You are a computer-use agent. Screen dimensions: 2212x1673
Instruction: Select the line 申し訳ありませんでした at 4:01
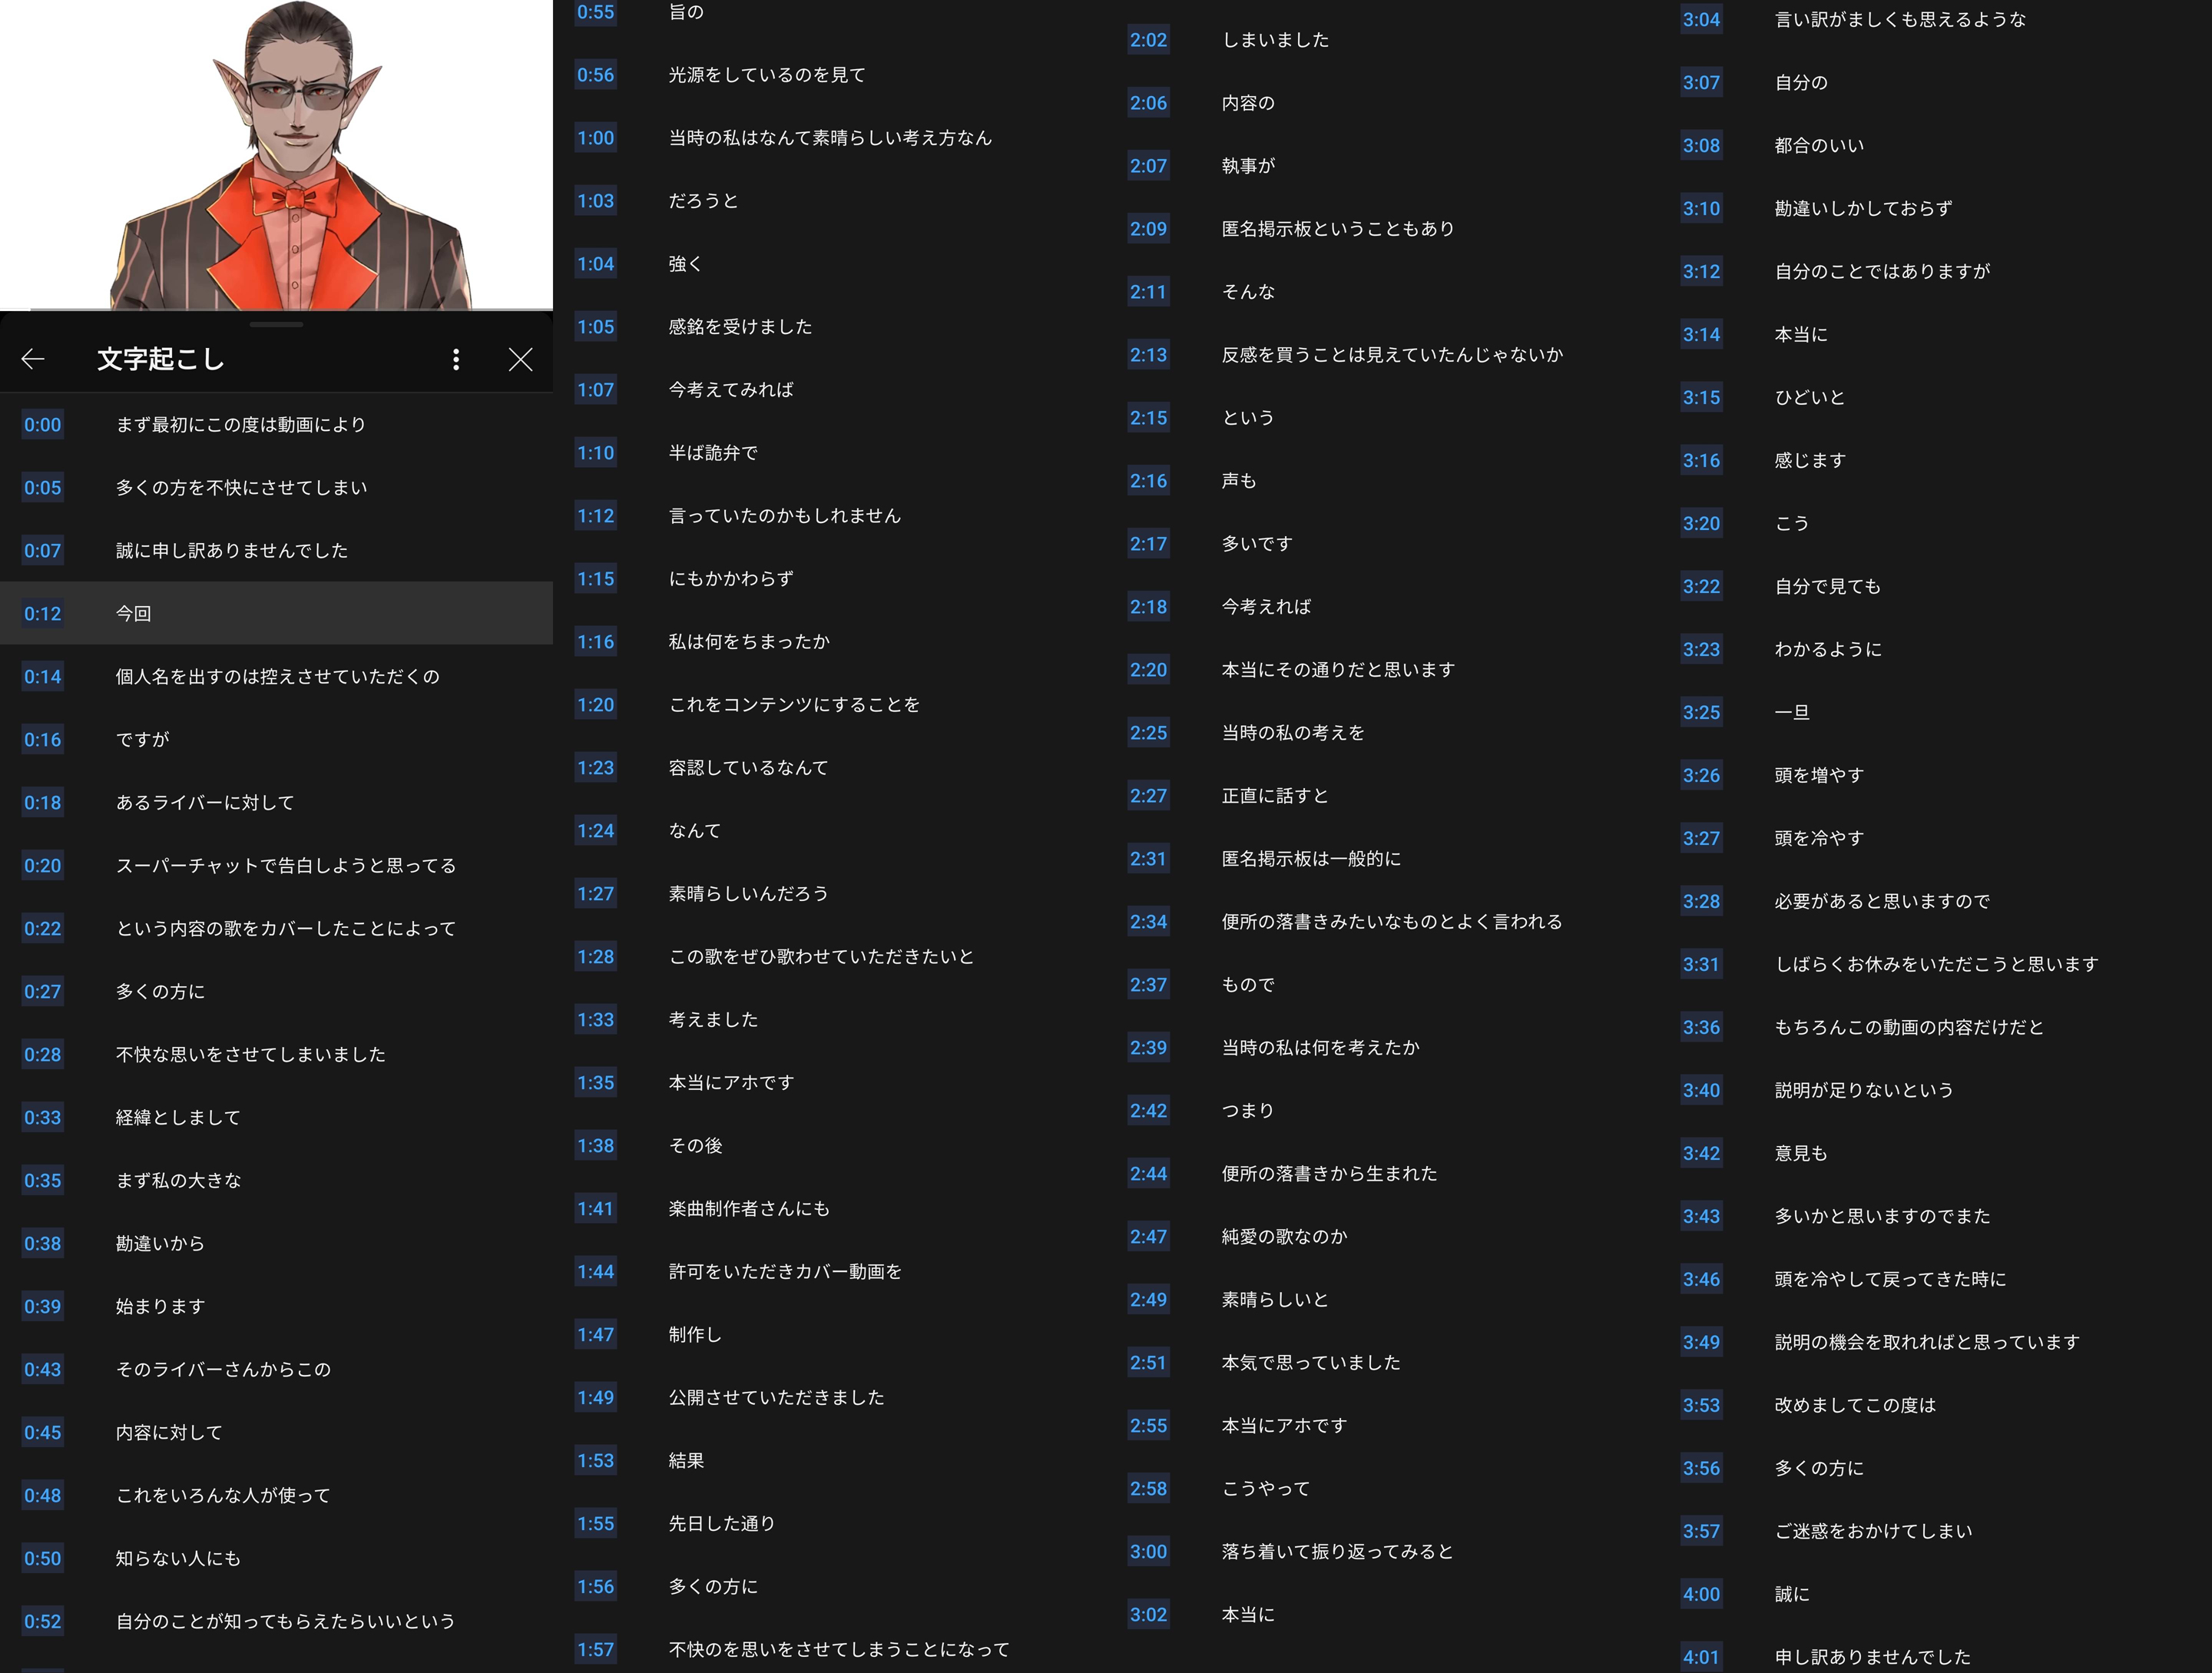click(x=1873, y=1658)
